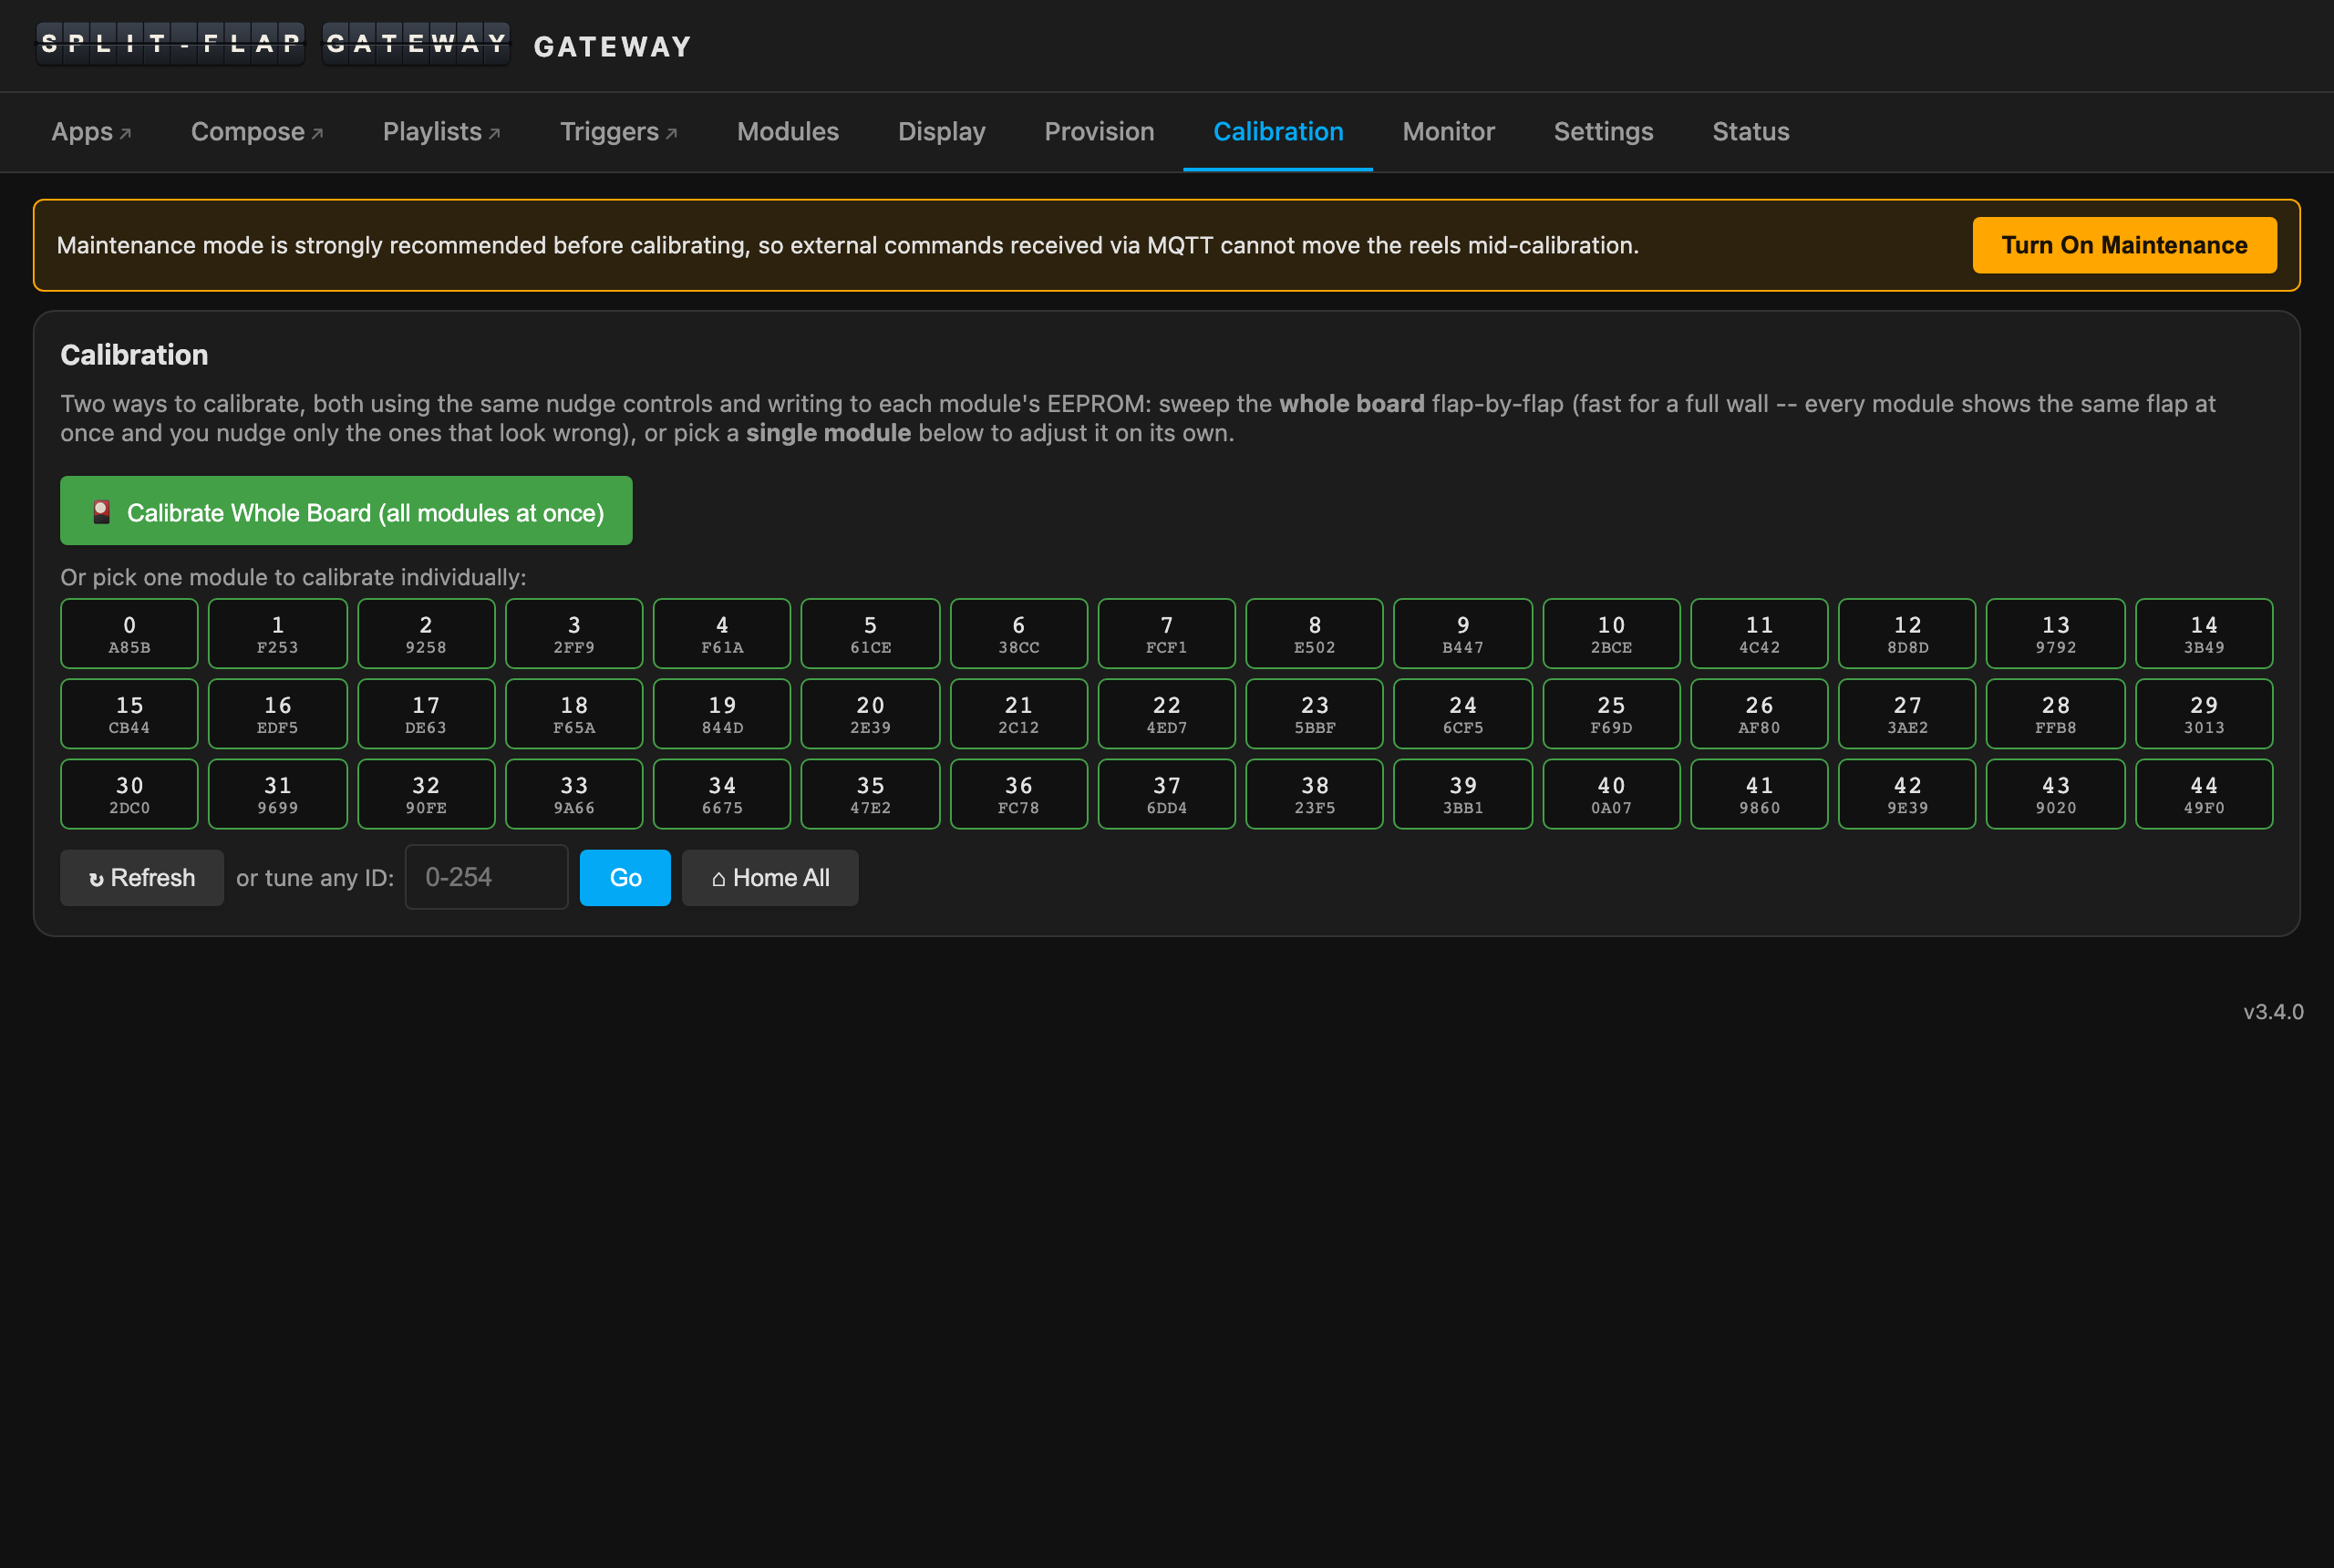2334x1568 pixels.
Task: Focus the tune ID input field
Action: click(486, 877)
